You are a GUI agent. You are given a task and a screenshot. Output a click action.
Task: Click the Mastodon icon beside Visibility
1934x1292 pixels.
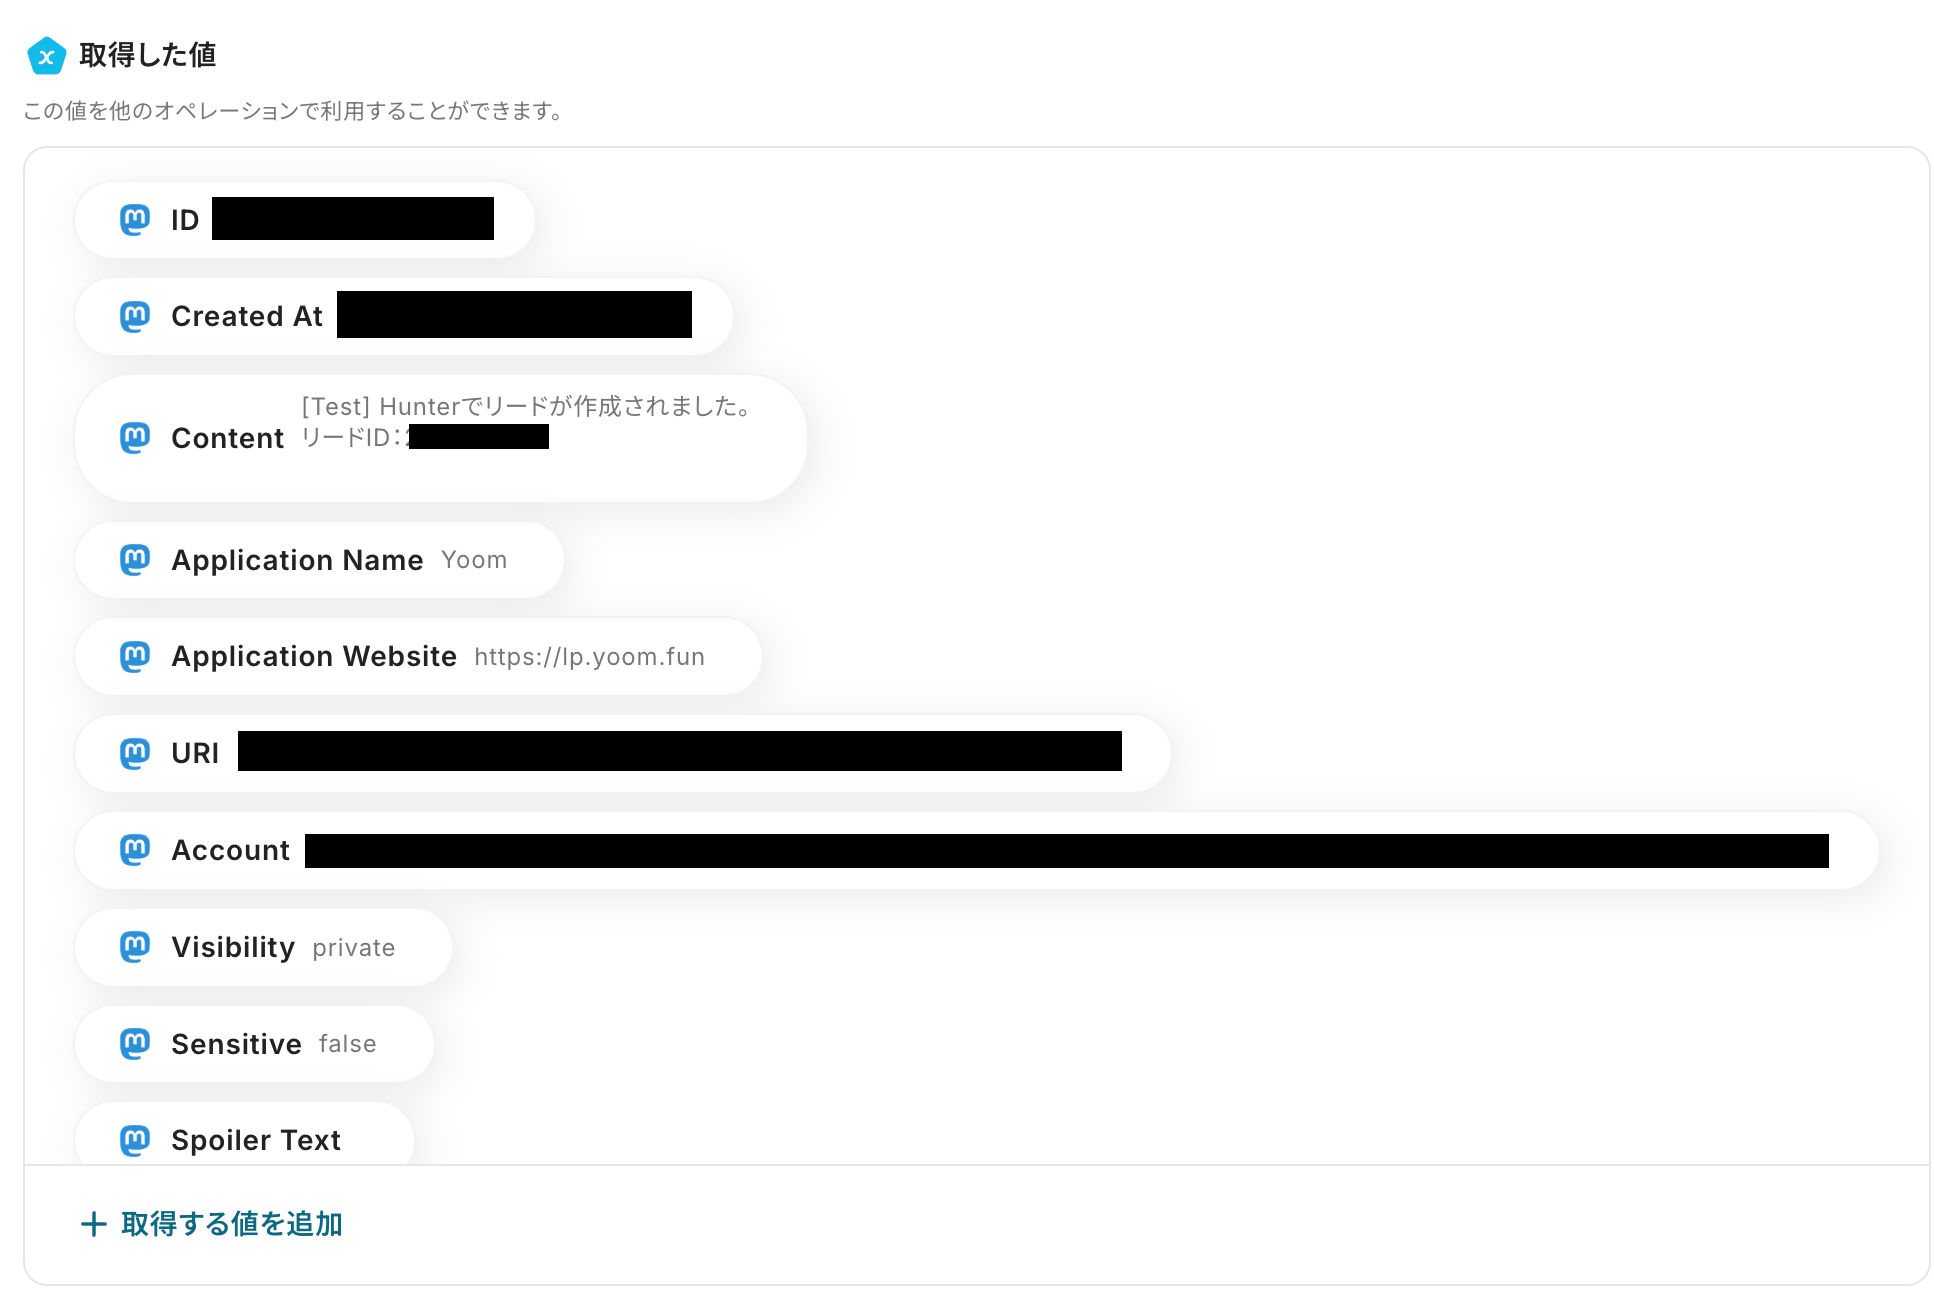click(x=135, y=946)
